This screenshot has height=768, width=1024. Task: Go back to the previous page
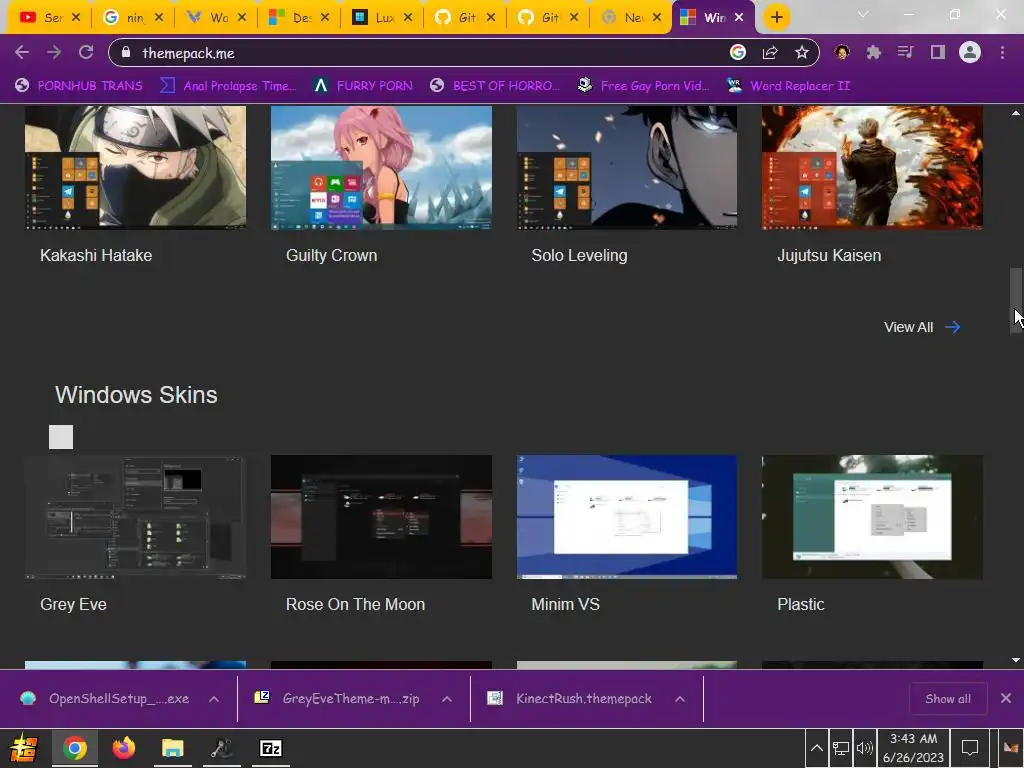click(22, 52)
